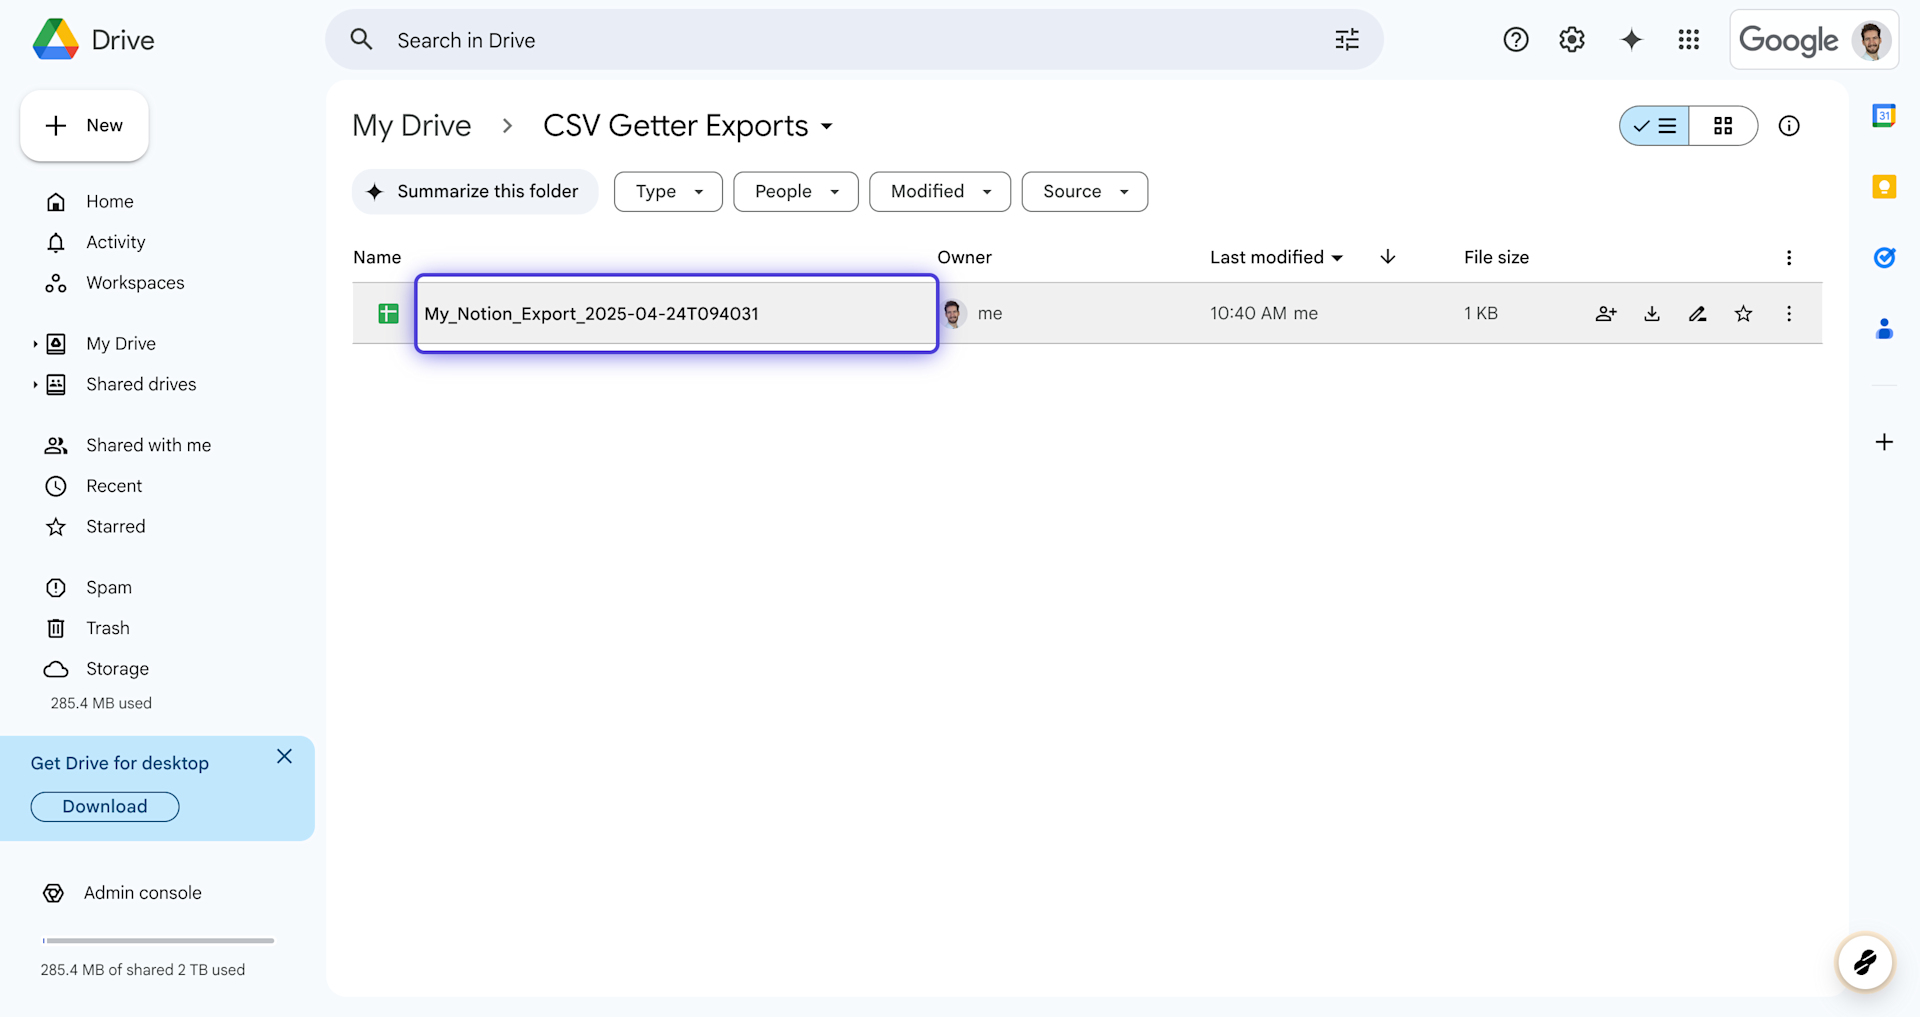The height and width of the screenshot is (1017, 1920).
Task: Expand the Type filter dropdown
Action: click(667, 191)
